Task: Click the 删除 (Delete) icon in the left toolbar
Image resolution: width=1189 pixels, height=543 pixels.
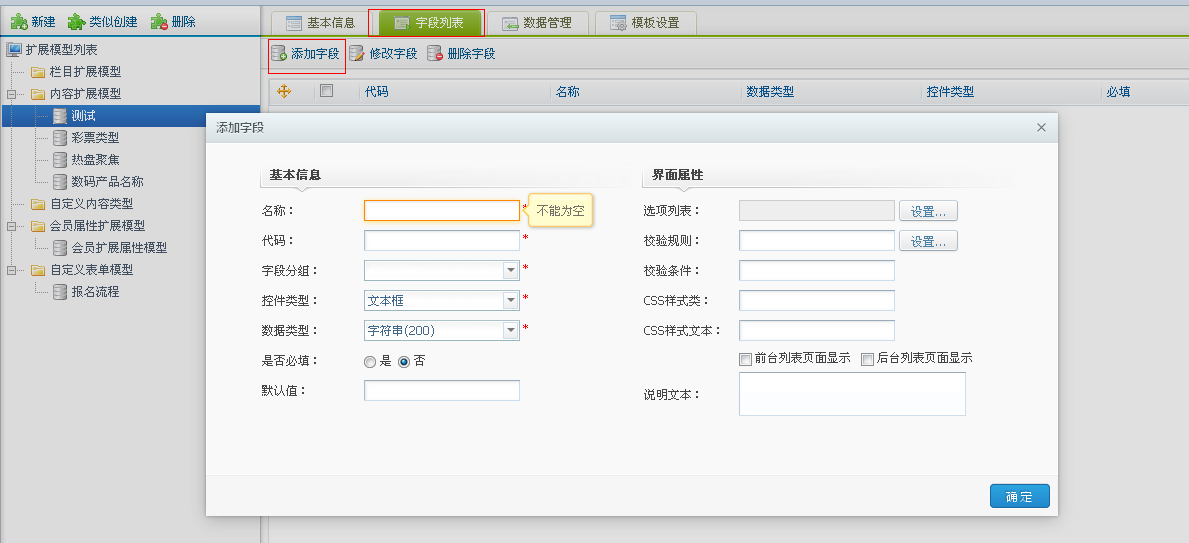Action: [159, 21]
